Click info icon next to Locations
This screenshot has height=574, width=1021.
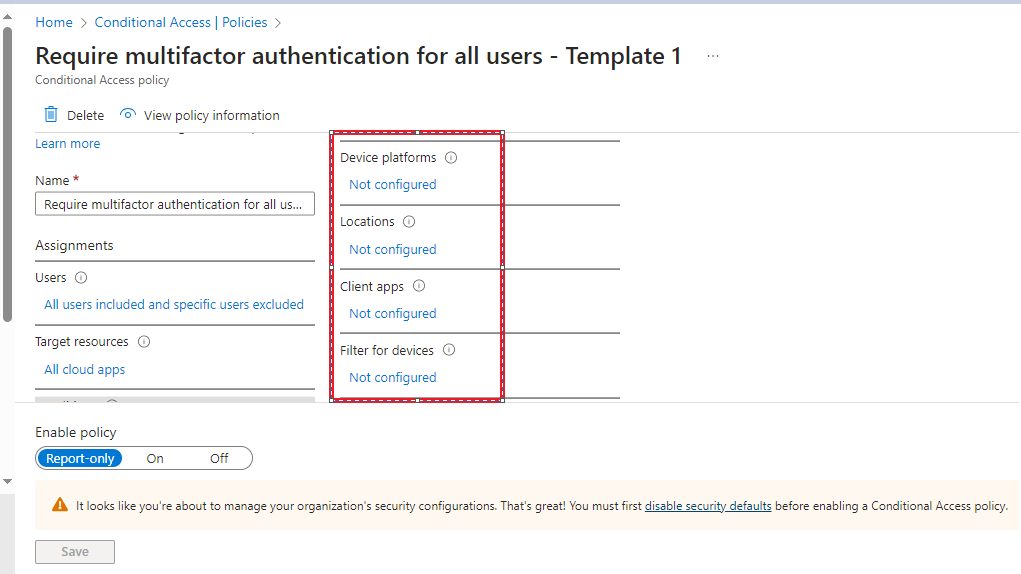(409, 222)
